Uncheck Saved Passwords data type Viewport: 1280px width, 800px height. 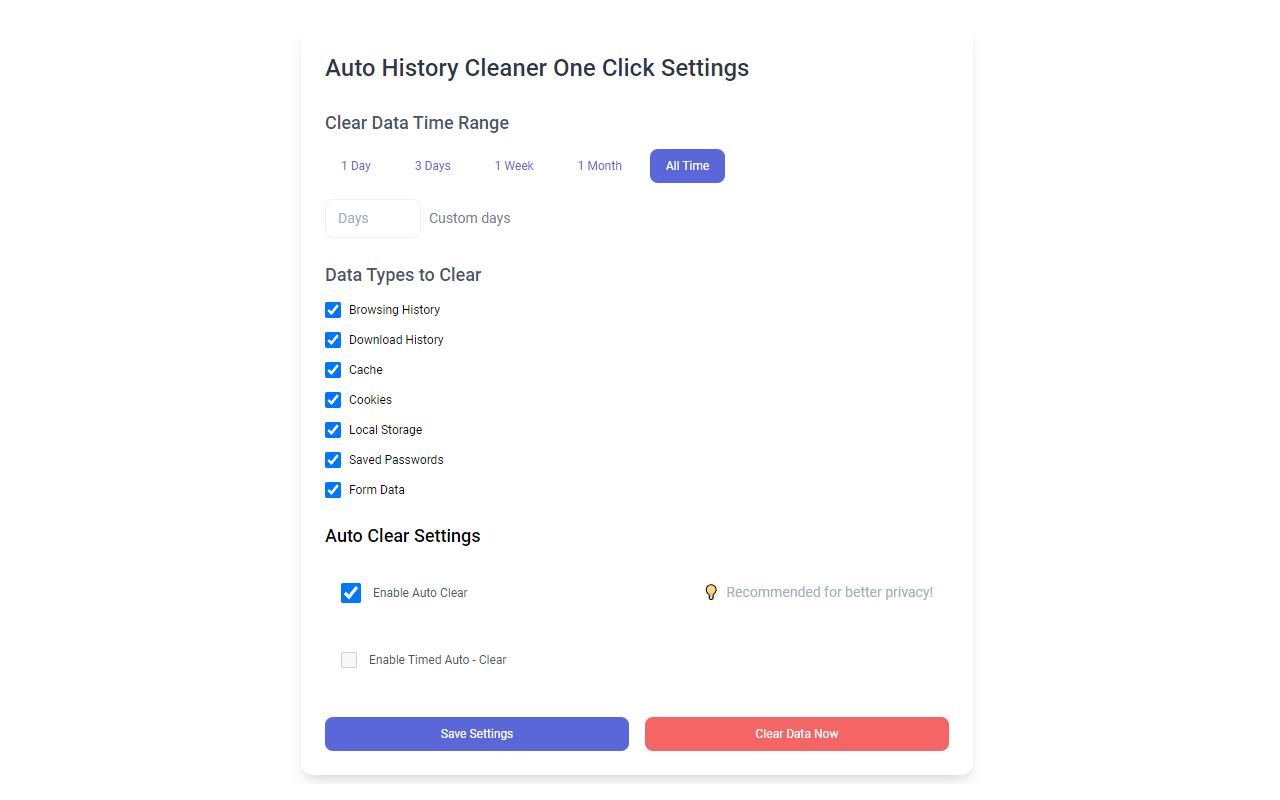coord(333,460)
